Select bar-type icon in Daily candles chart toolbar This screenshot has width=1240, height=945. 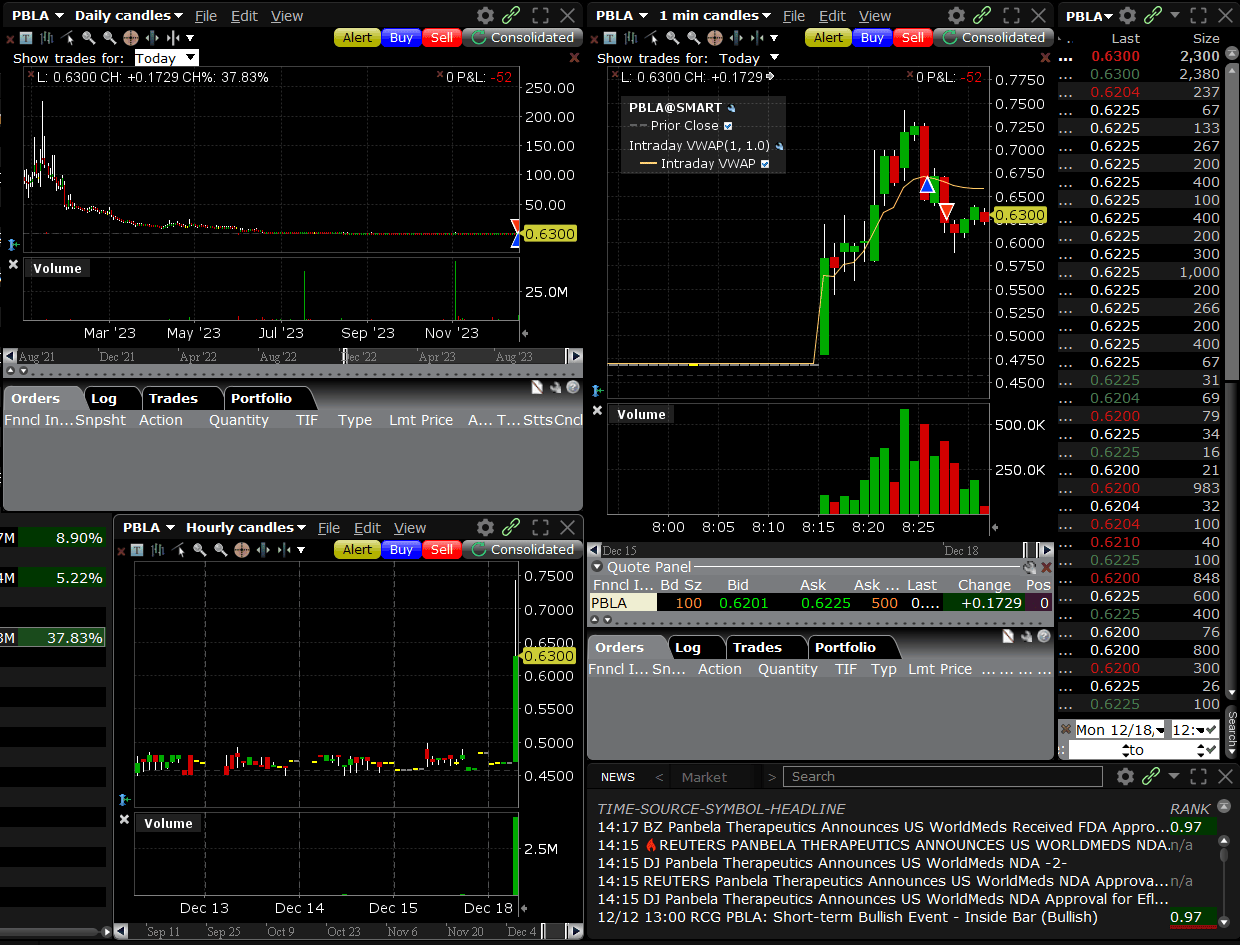point(47,38)
